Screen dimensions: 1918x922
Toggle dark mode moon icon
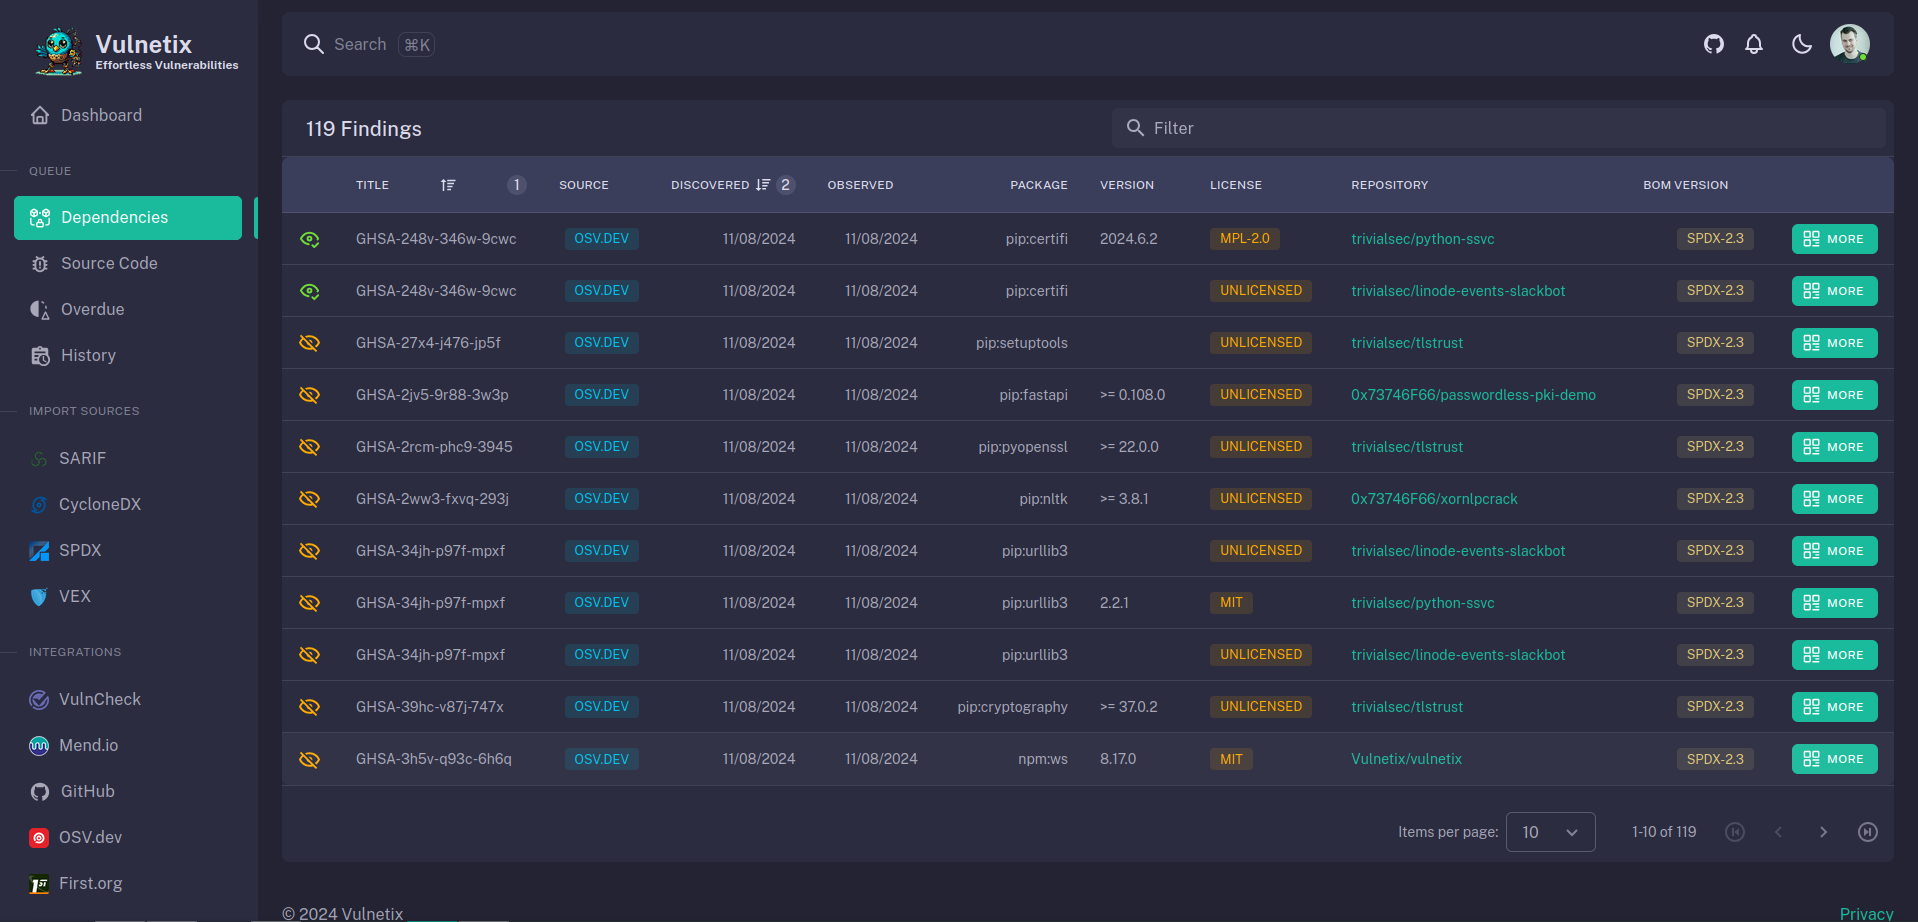(x=1802, y=44)
